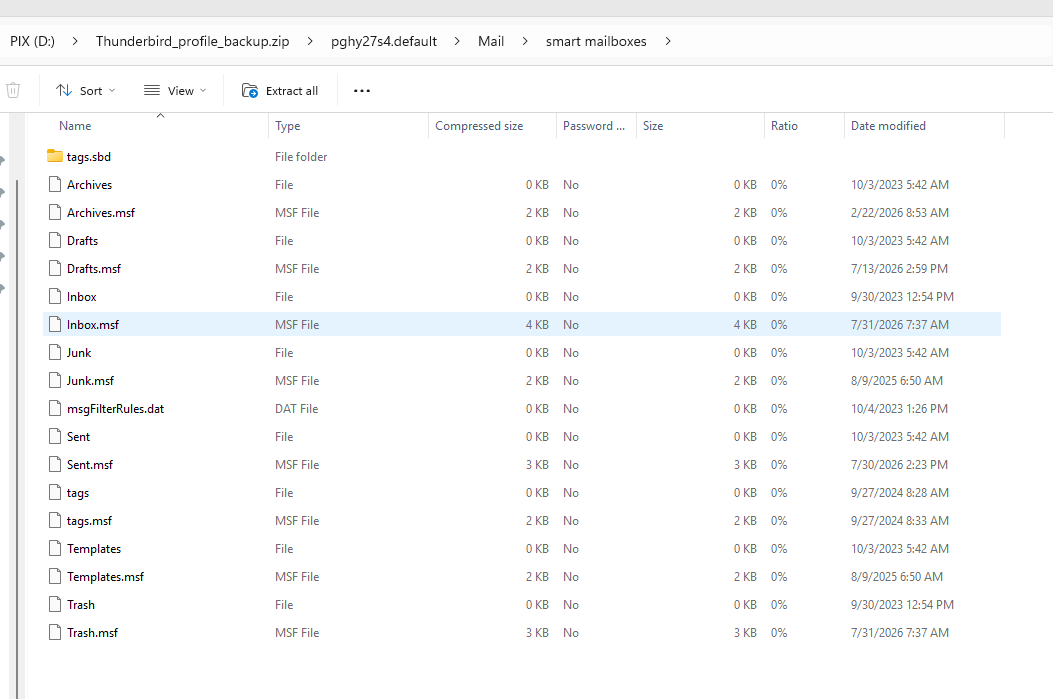Click date 2/22/2026 8:53 AM

pyautogui.click(x=899, y=213)
